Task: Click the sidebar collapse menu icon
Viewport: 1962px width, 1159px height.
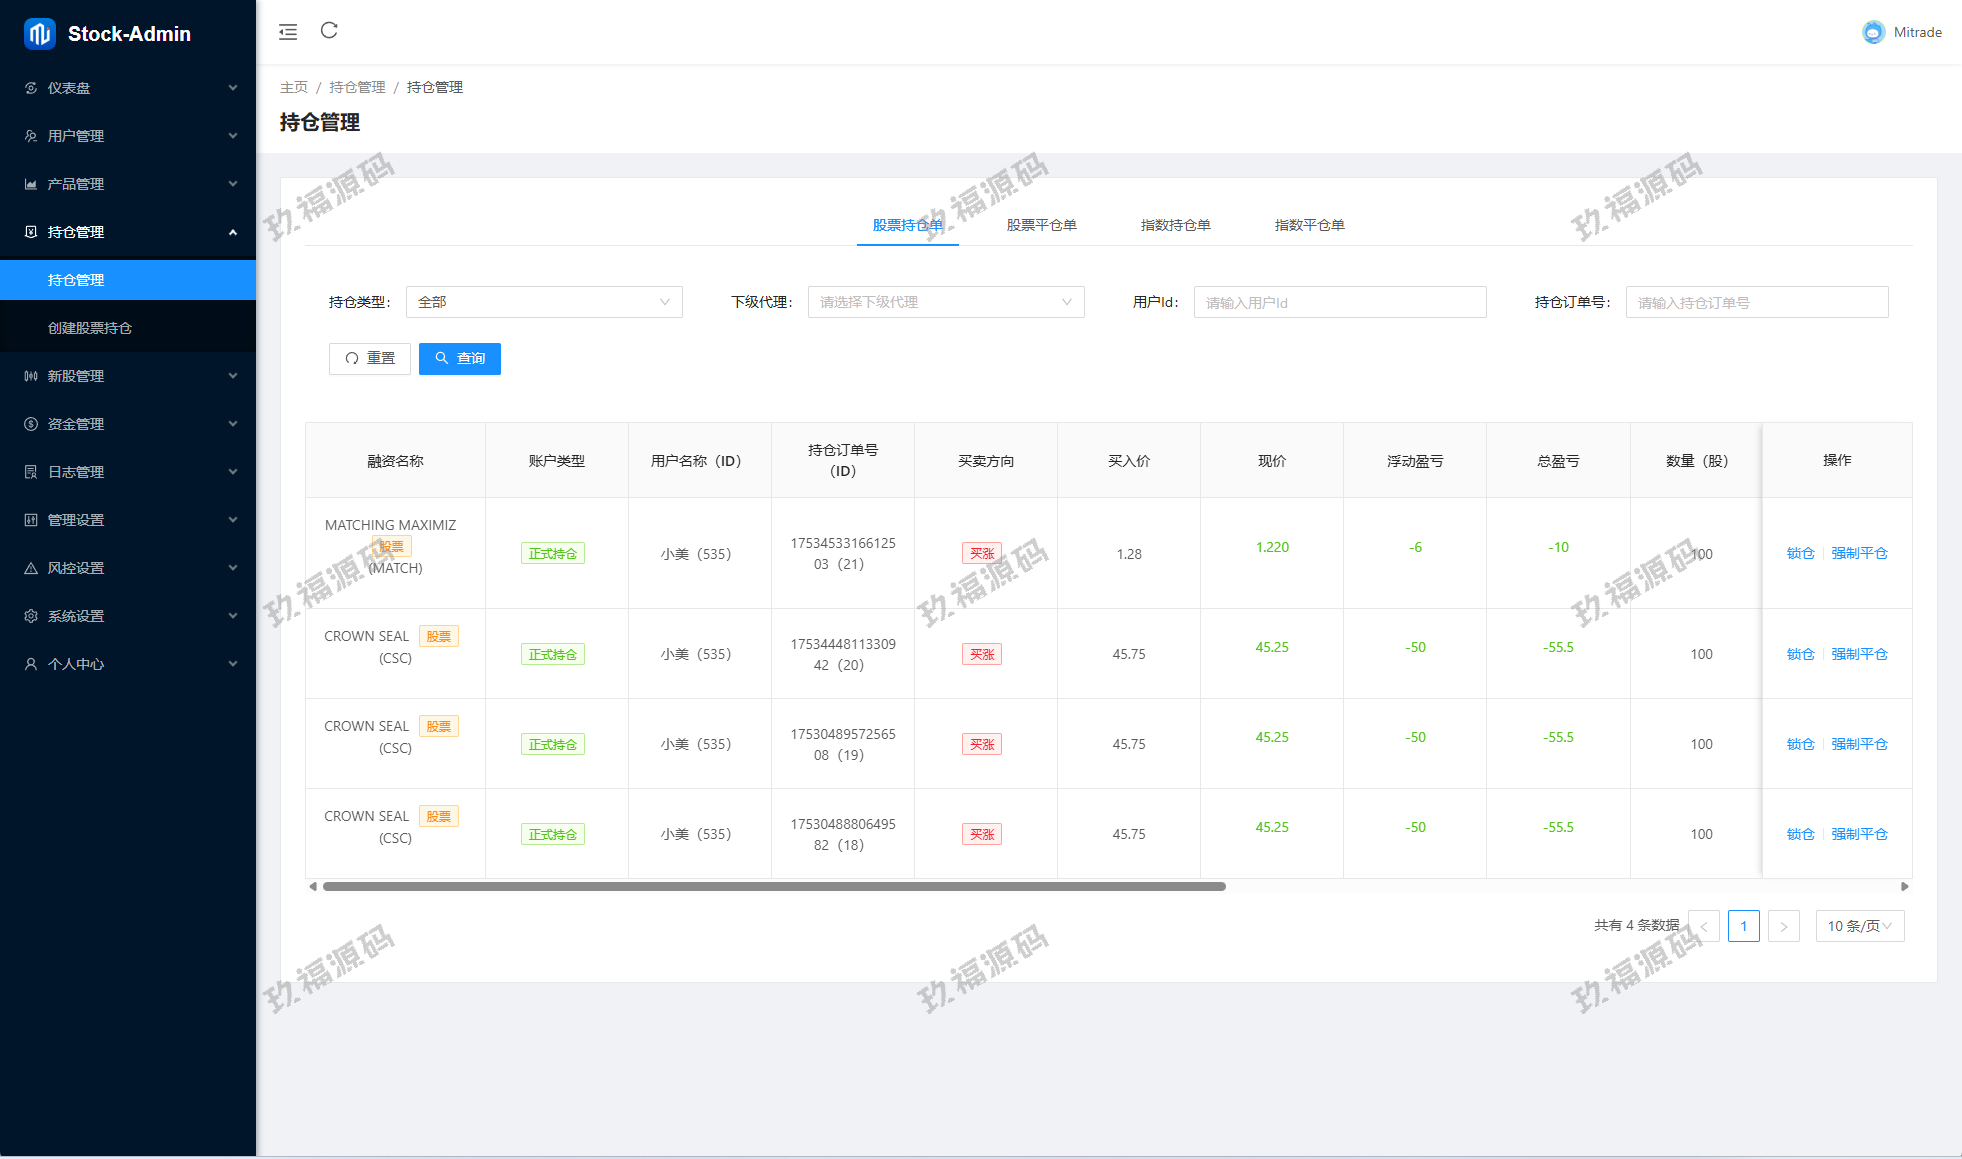Action: coord(288,32)
